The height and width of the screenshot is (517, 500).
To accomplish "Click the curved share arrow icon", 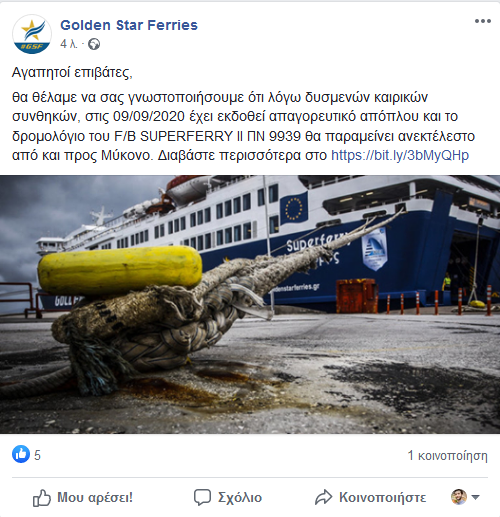I will click(324, 497).
